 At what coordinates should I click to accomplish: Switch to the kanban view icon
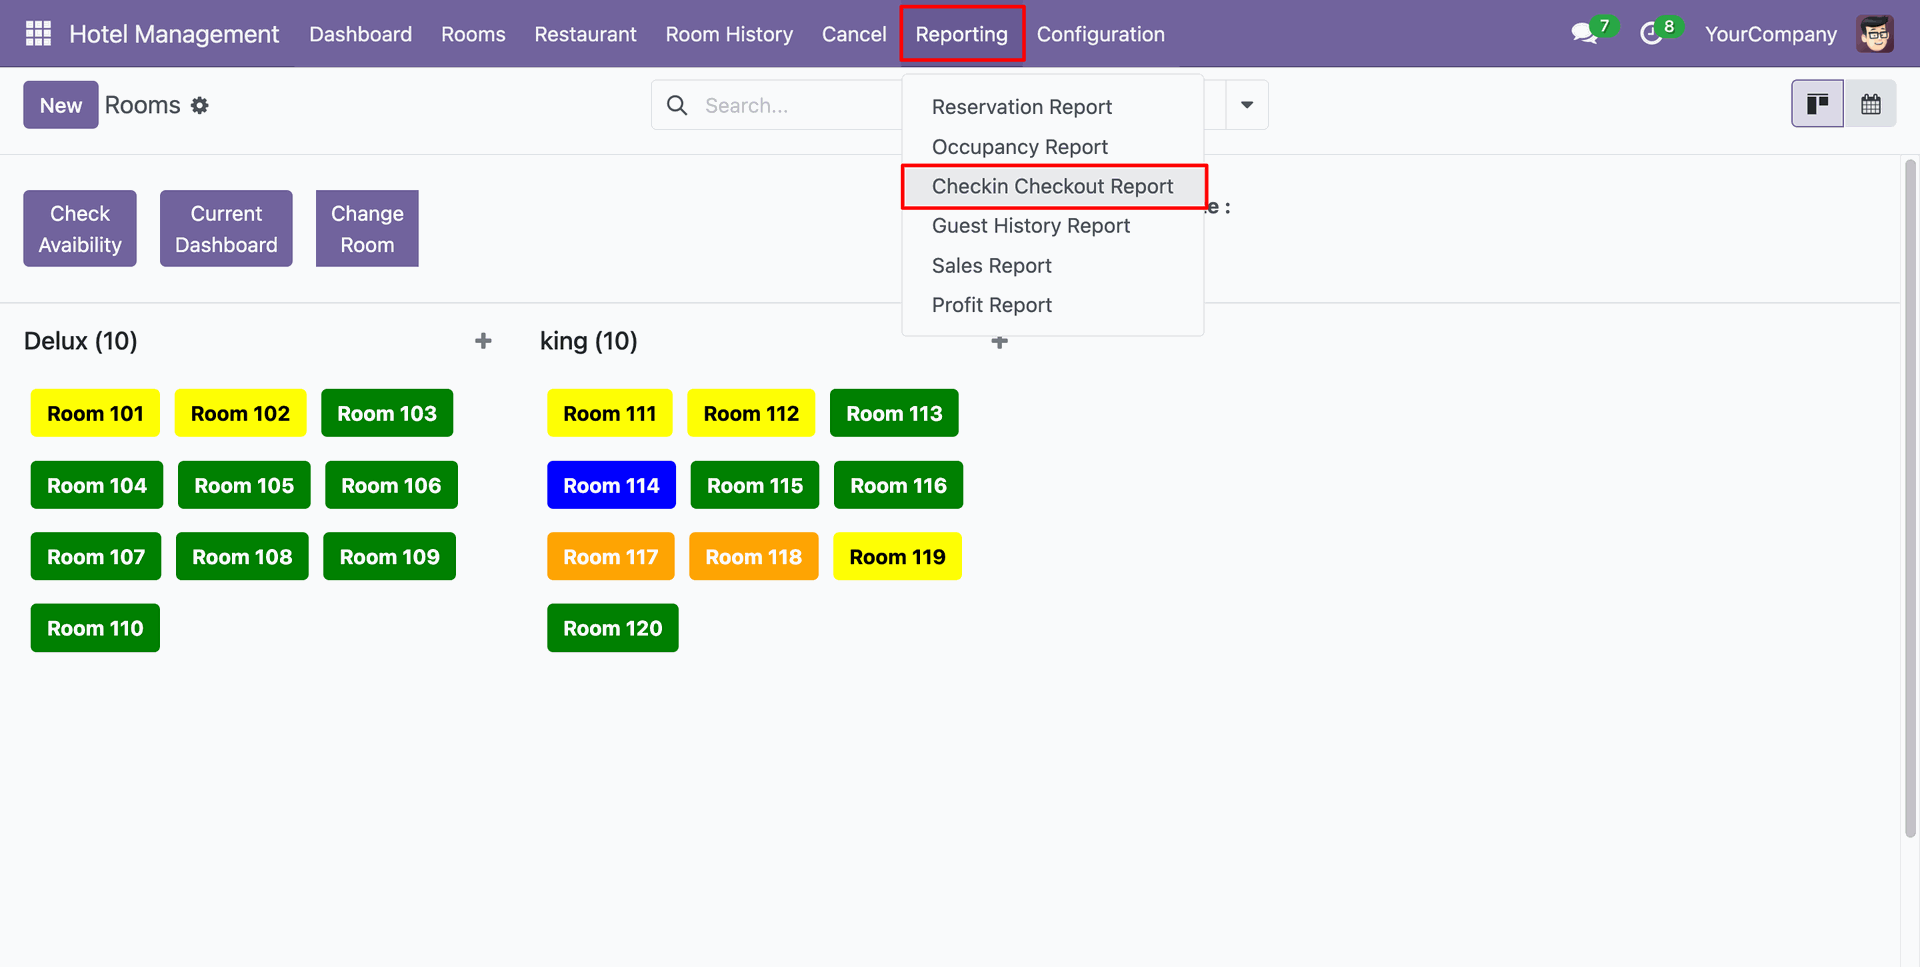(x=1817, y=104)
